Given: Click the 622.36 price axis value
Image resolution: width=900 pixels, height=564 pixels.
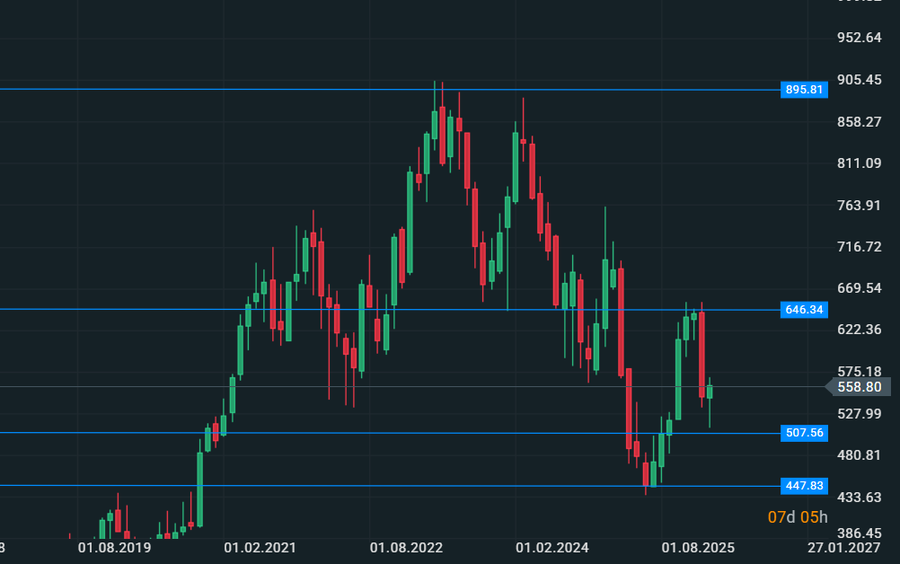Looking at the screenshot, I should click(859, 329).
